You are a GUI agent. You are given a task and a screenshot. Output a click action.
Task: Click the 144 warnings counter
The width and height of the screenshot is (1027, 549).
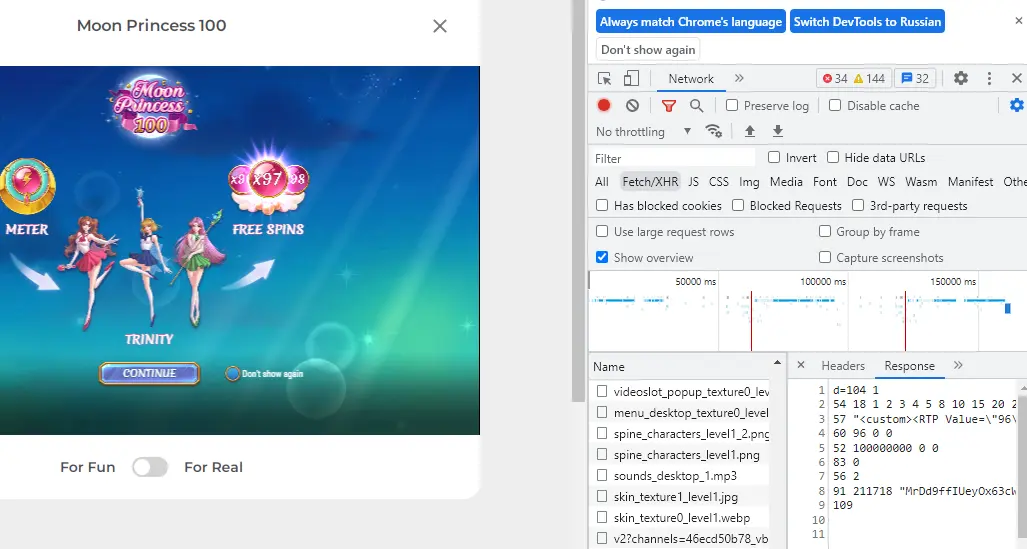[x=869, y=79]
